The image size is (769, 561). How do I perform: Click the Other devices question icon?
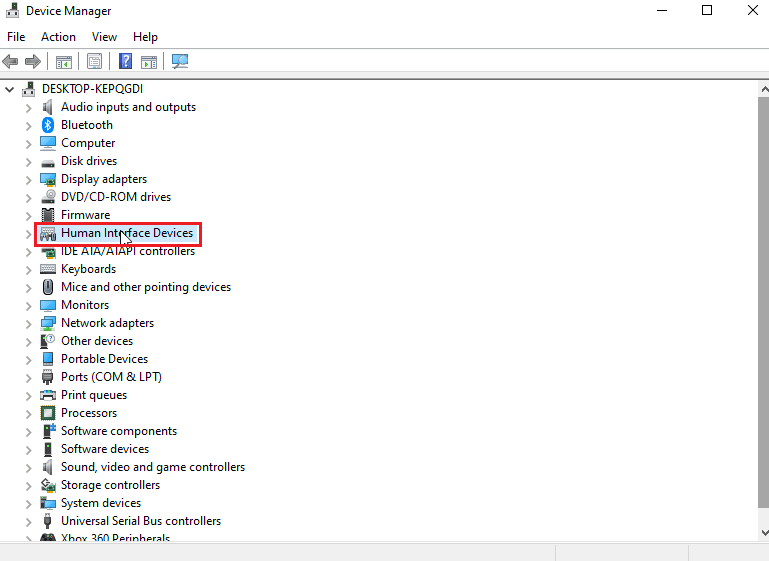click(48, 341)
